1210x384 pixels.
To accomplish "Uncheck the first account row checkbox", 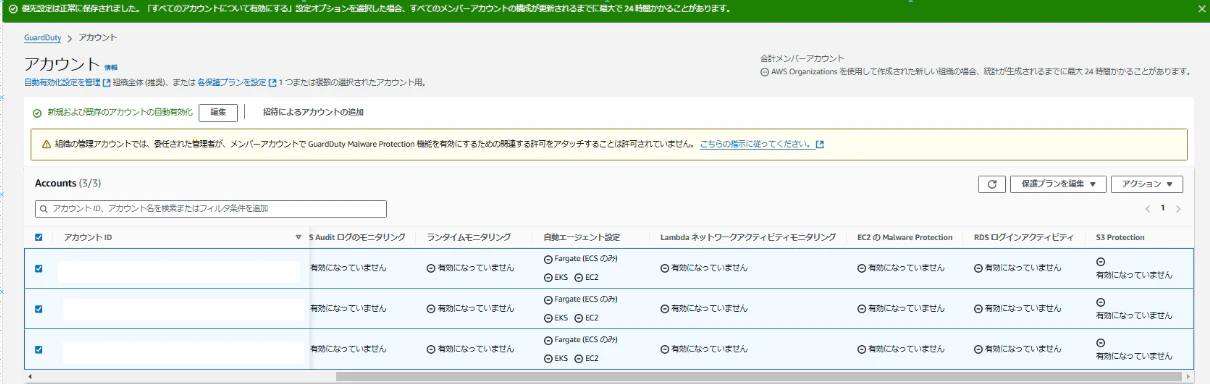I will tap(39, 268).
